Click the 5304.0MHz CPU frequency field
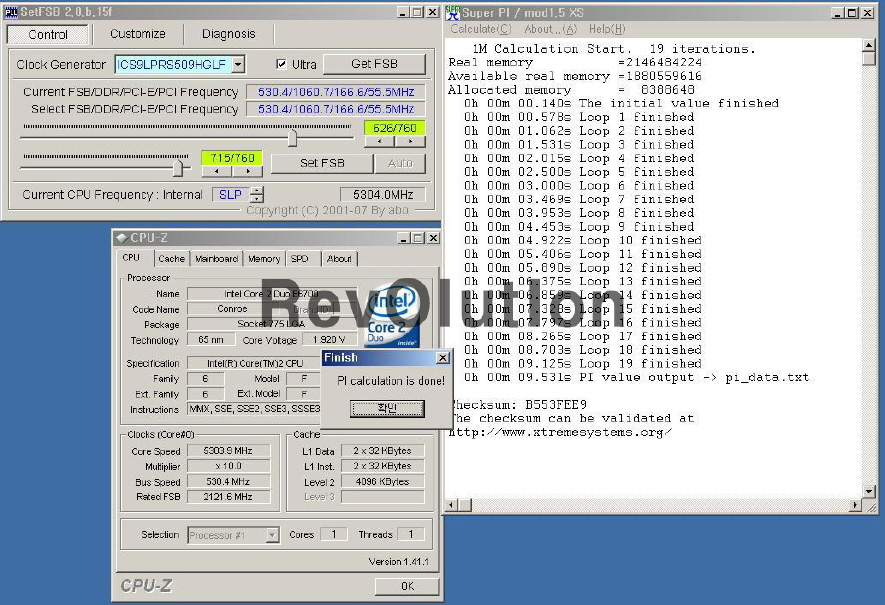Screen dimensions: 885x605 [383, 195]
